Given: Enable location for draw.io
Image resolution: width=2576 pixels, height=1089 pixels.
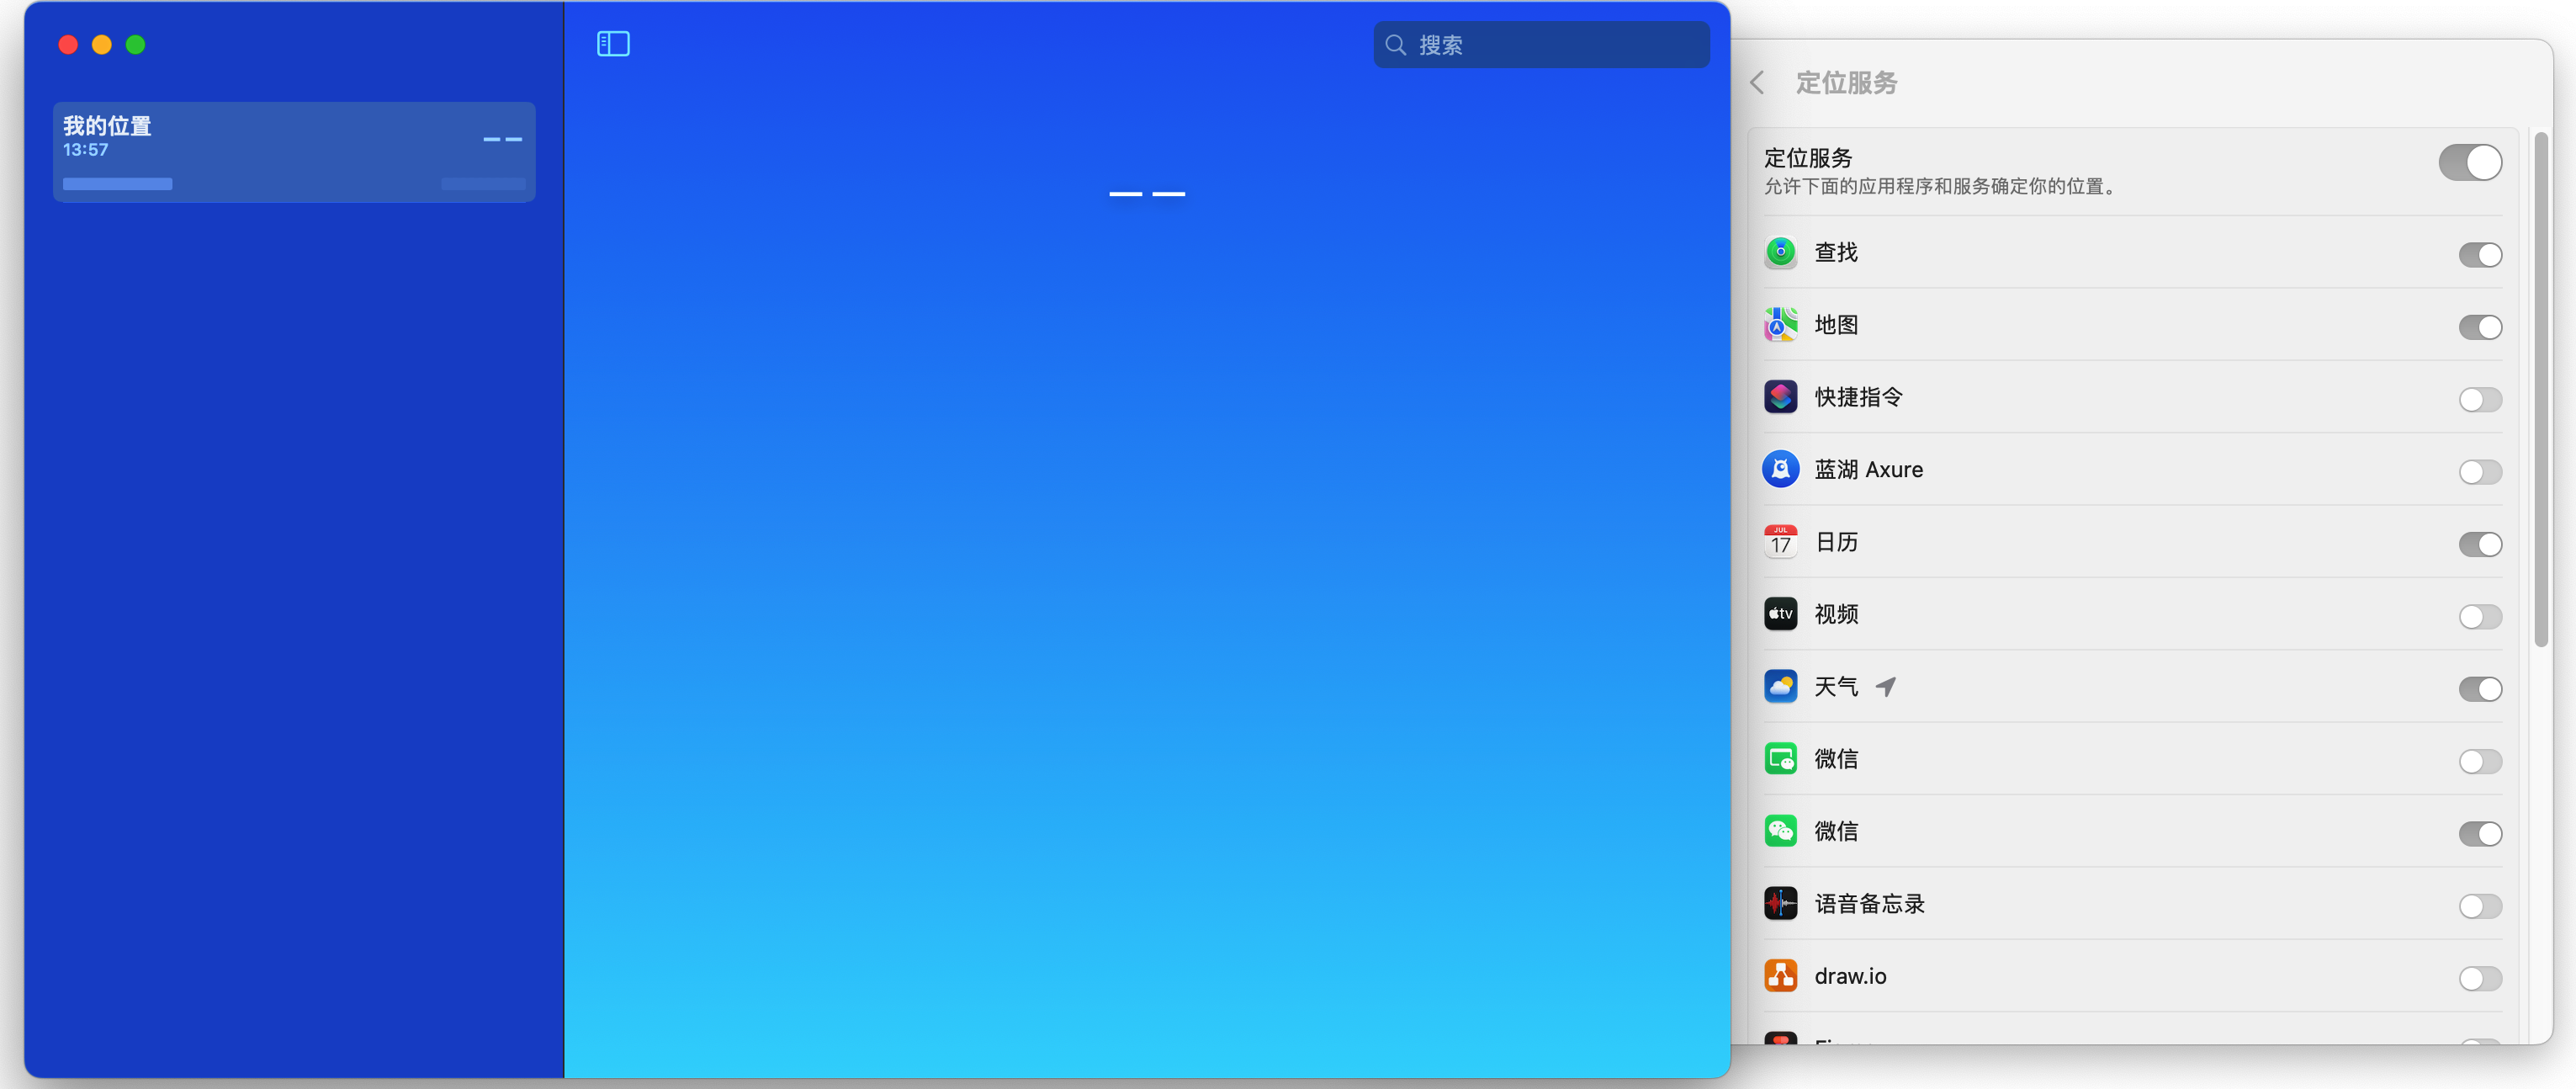Looking at the screenshot, I should pos(2479,978).
